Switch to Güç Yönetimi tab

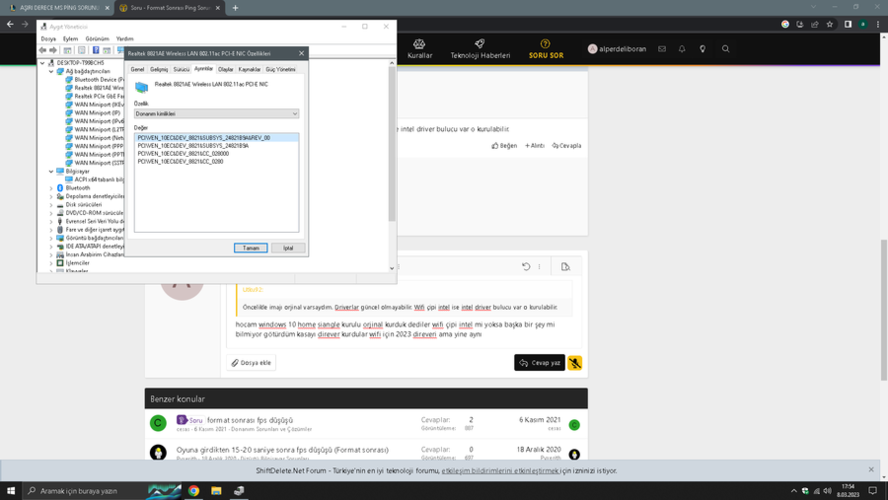[x=280, y=69]
